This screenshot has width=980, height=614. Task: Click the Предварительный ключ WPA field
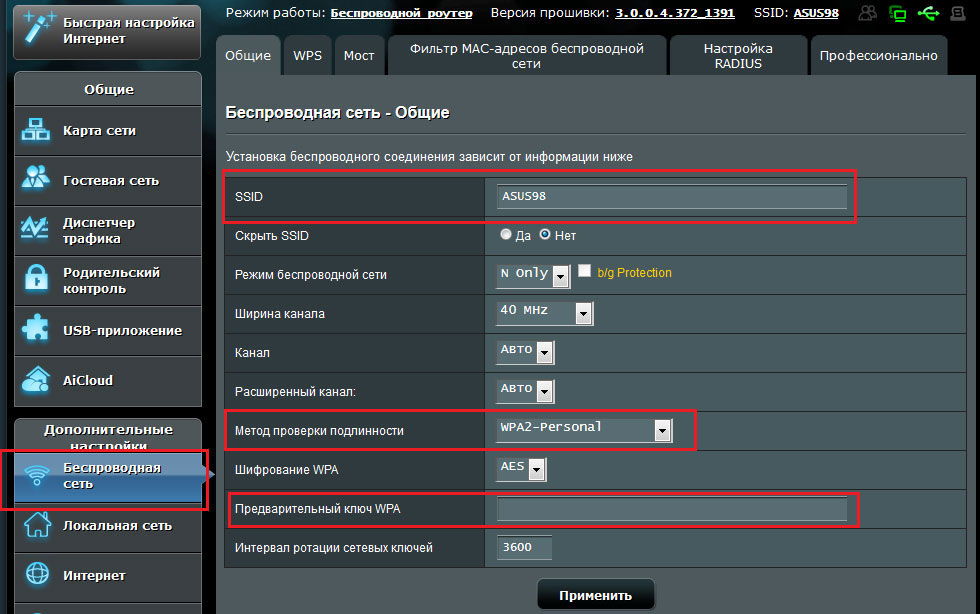coord(671,510)
